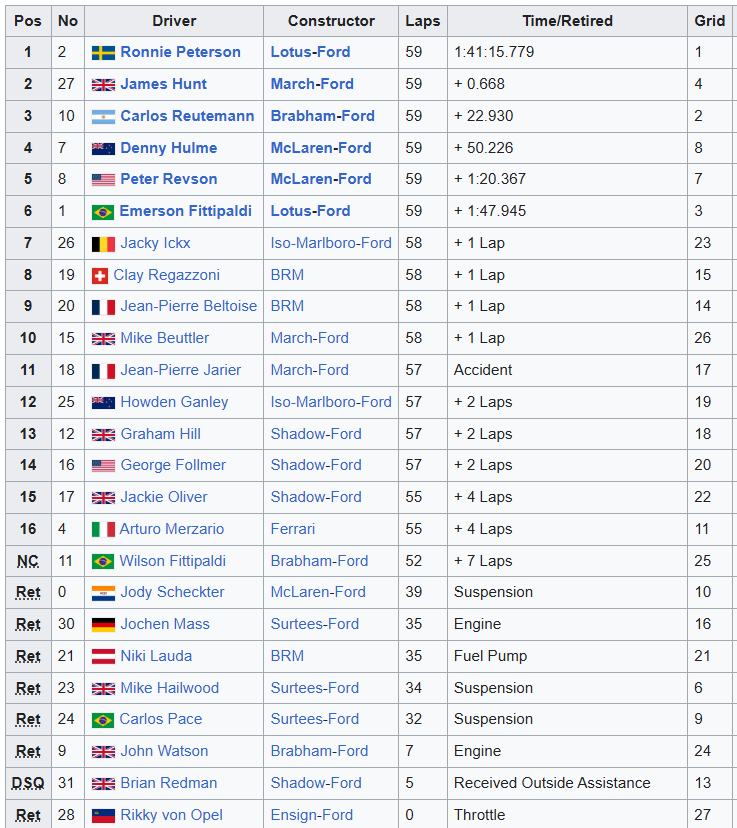
Task: Click the Swiss flag beside Clay Regazzoni
Action: [x=100, y=276]
